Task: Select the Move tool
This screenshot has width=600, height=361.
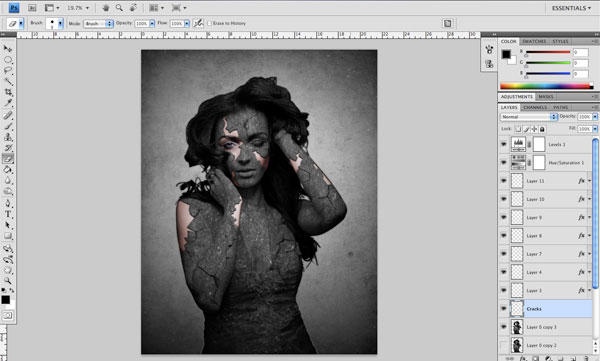Action: (x=8, y=49)
